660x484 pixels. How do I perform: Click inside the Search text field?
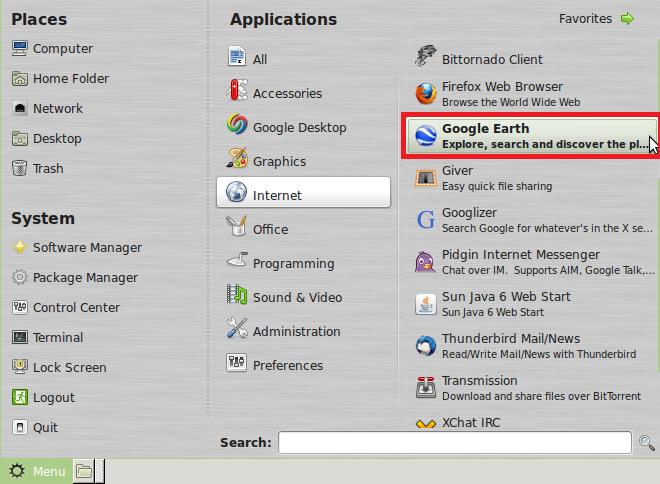click(455, 442)
